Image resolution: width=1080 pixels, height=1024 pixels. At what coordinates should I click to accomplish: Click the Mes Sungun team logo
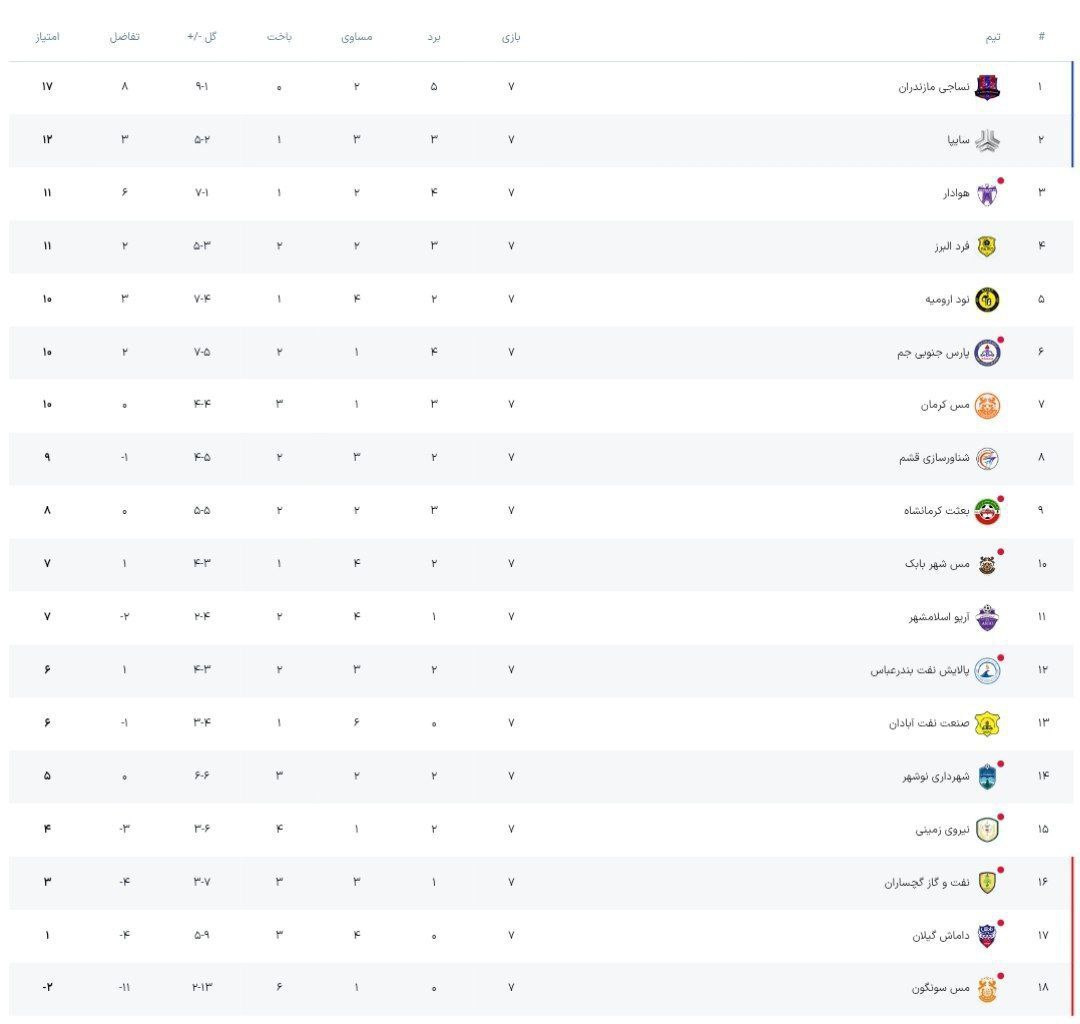click(987, 988)
